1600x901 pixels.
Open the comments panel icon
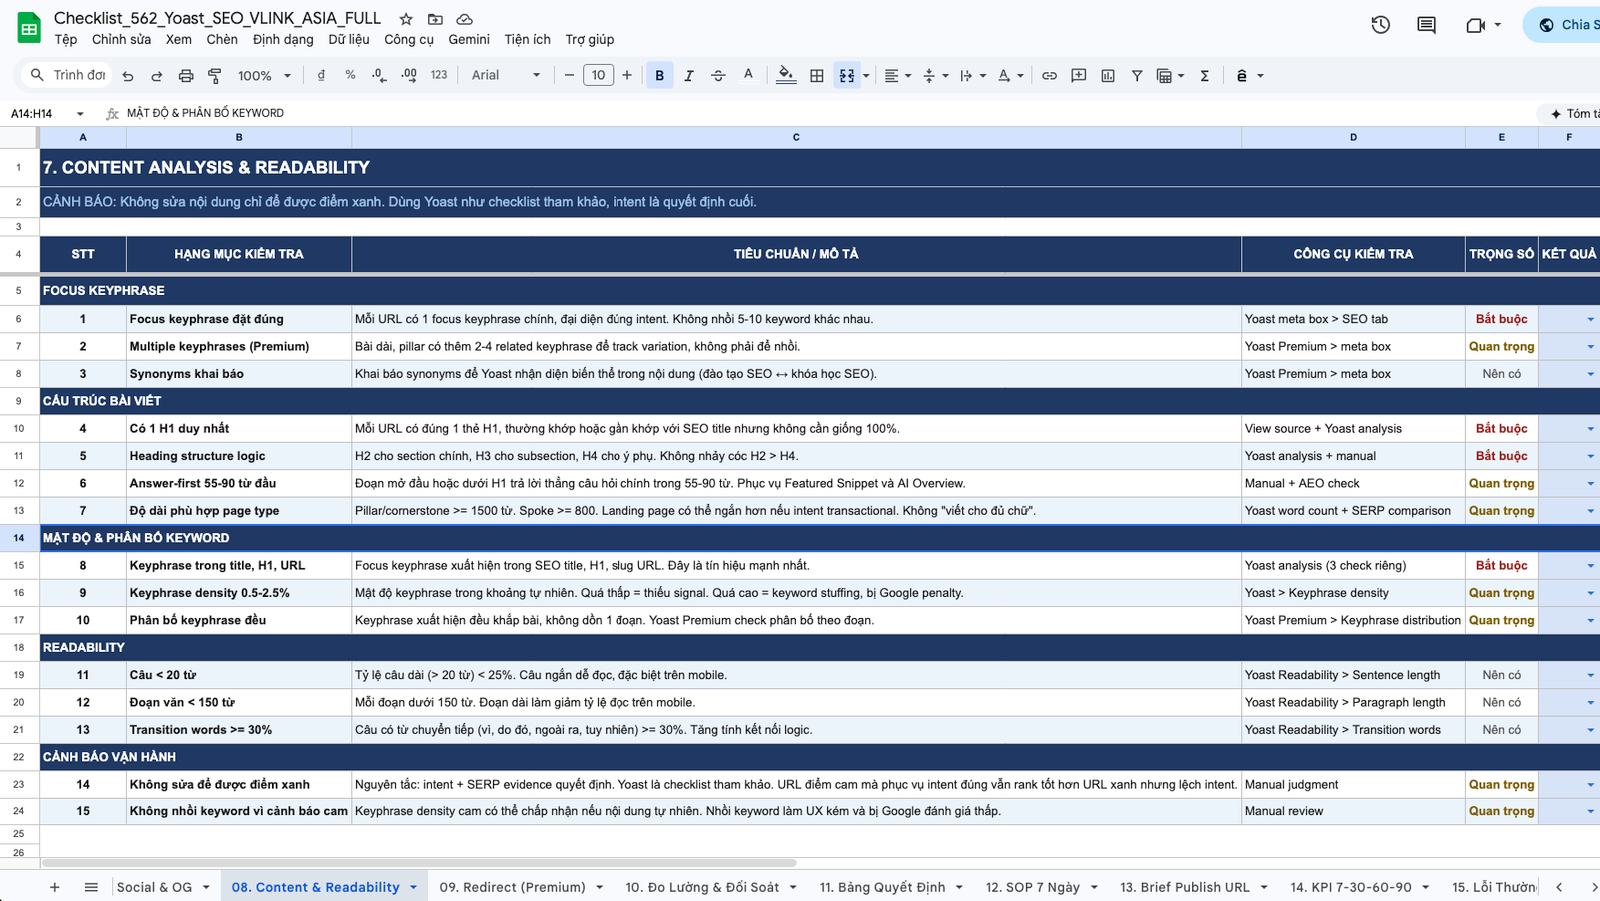[x=1427, y=25]
